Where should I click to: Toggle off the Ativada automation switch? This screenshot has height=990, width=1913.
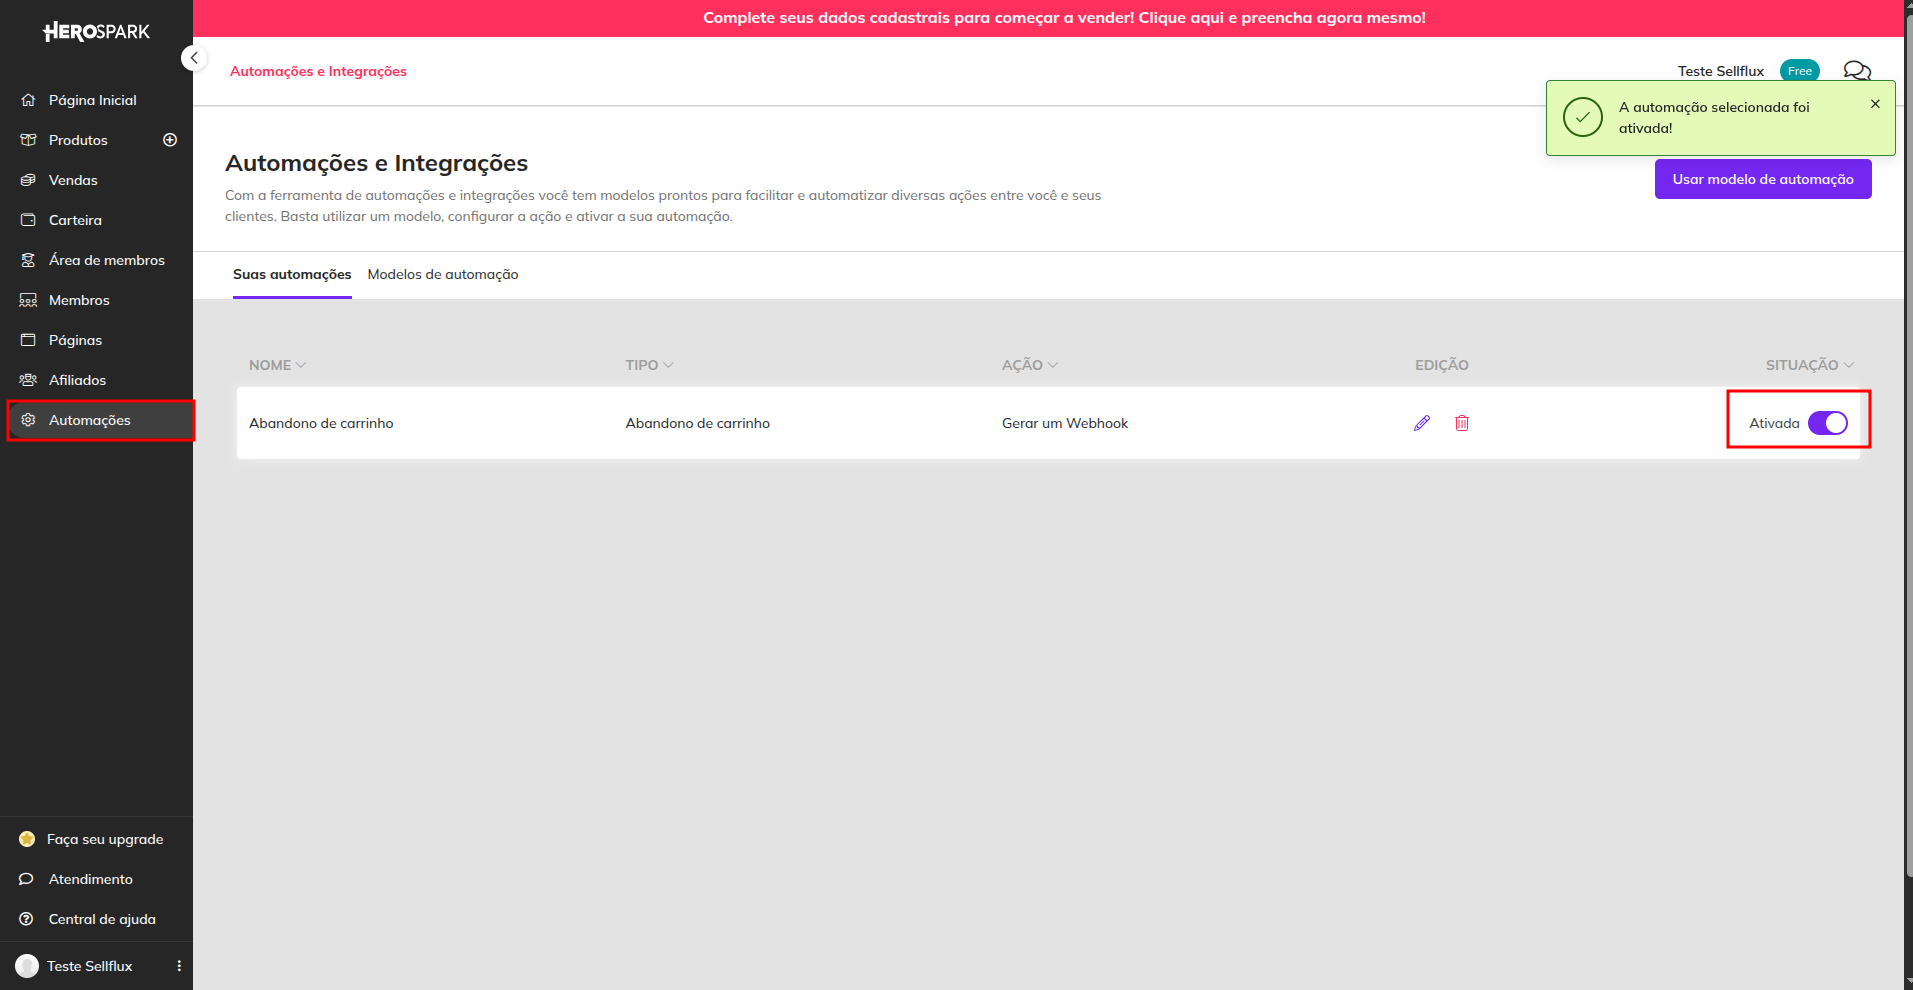click(1827, 423)
